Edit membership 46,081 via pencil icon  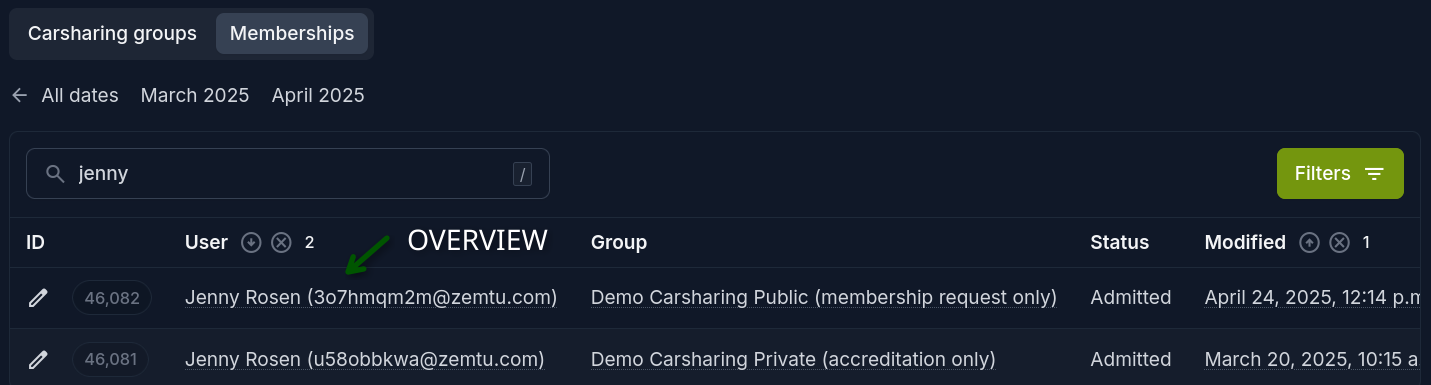(x=38, y=359)
